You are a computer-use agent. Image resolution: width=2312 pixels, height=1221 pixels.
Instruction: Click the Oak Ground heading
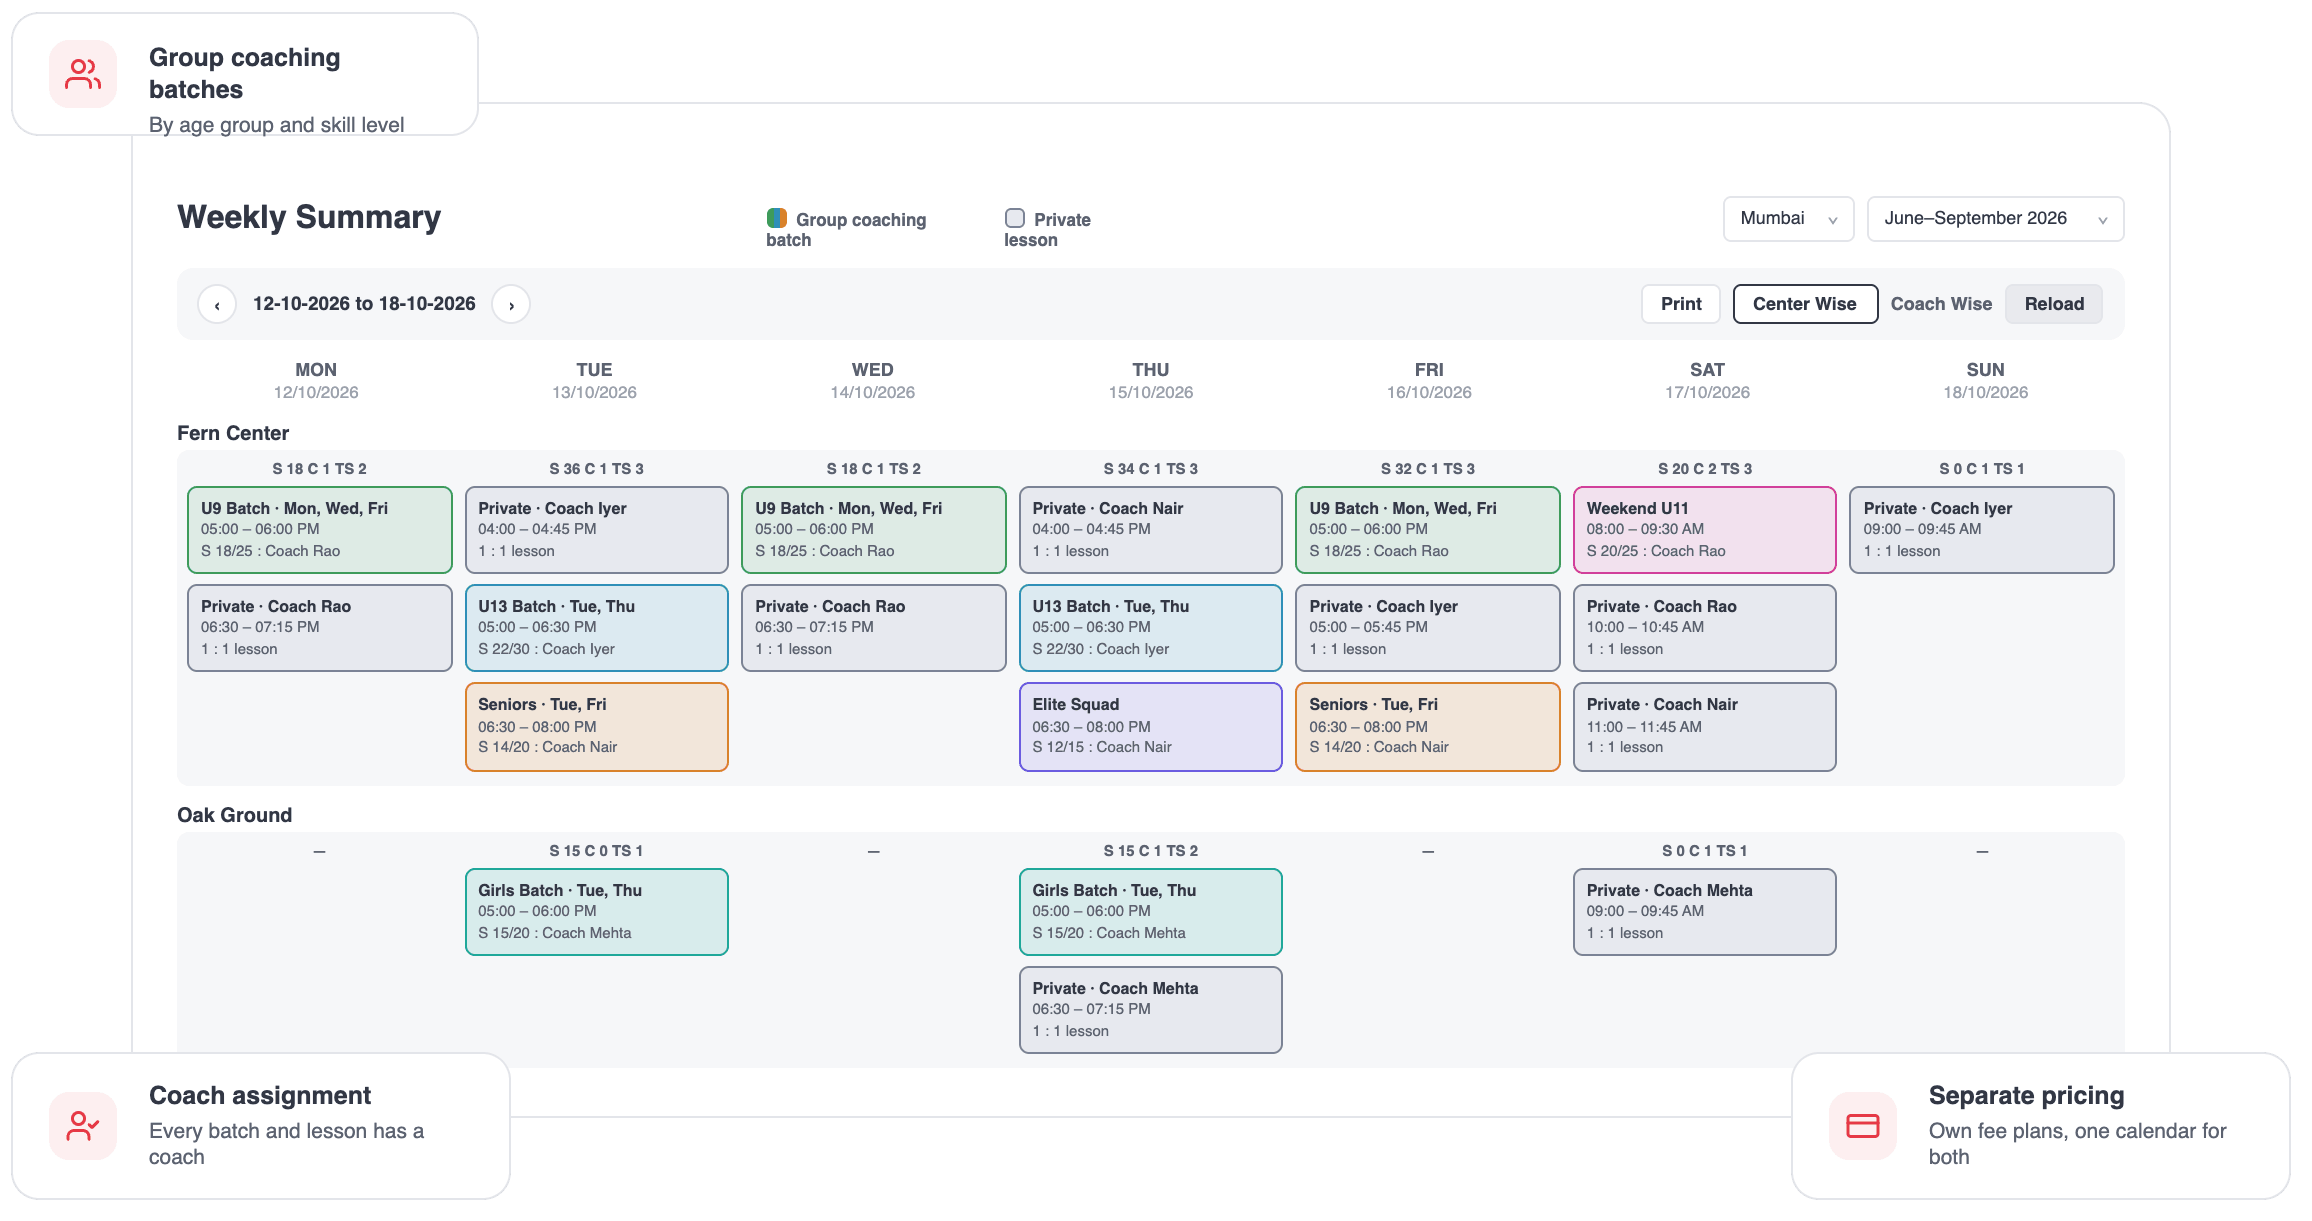(235, 815)
